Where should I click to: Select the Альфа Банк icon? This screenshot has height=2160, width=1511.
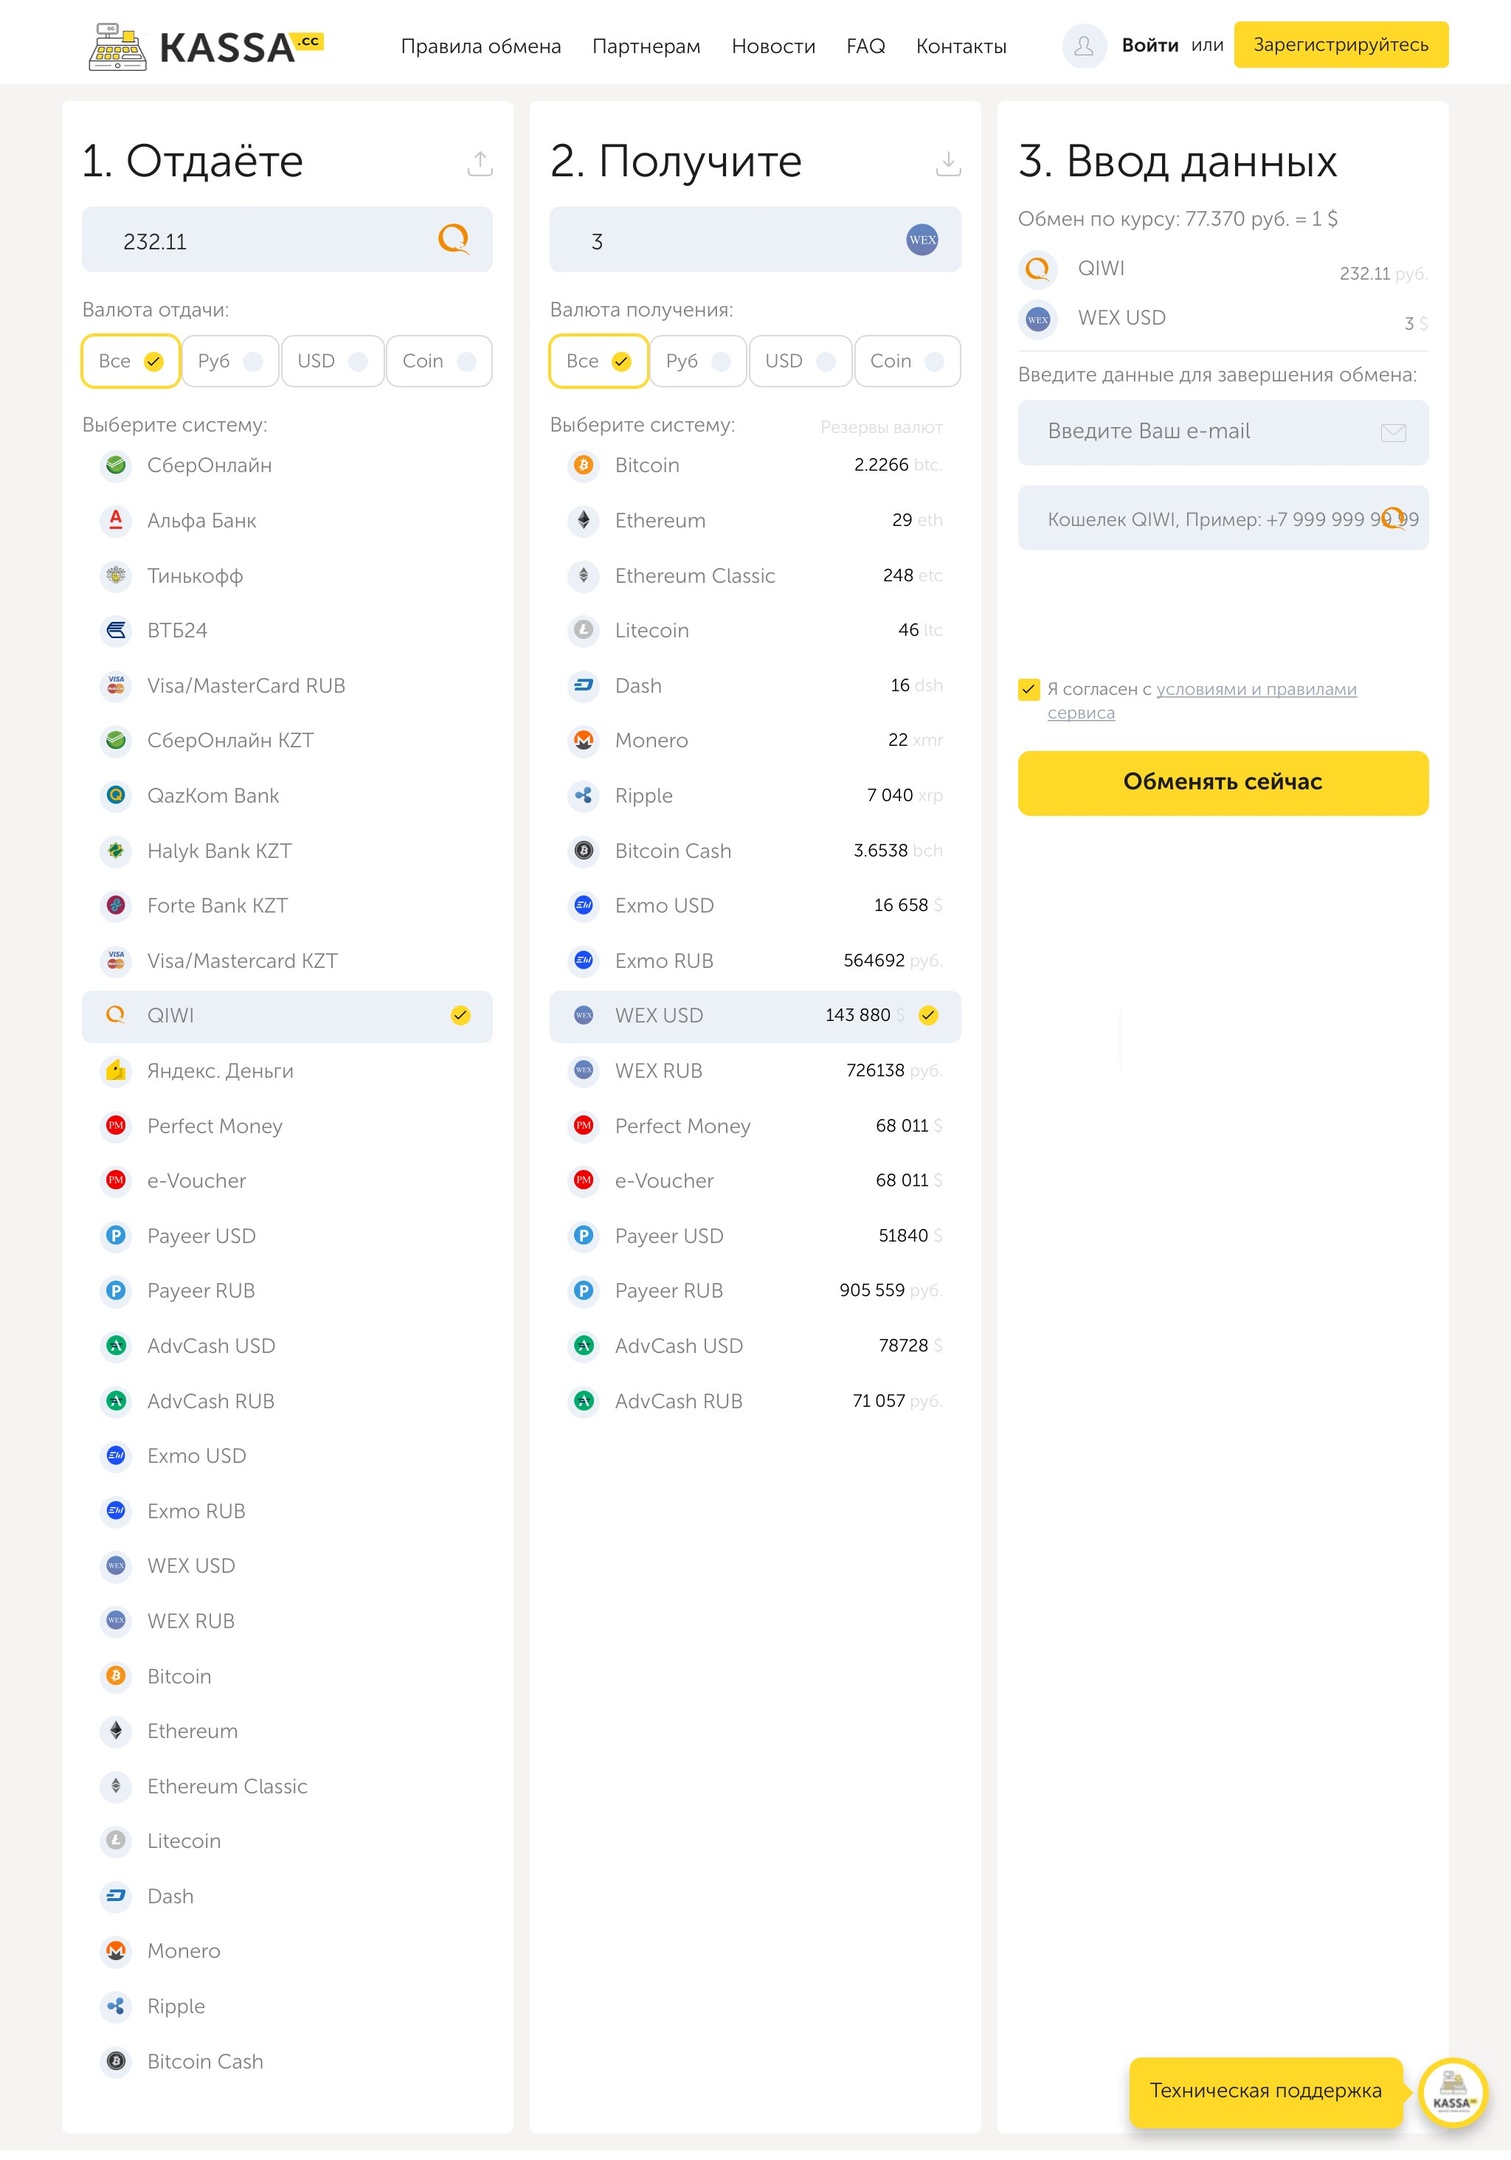coord(116,520)
